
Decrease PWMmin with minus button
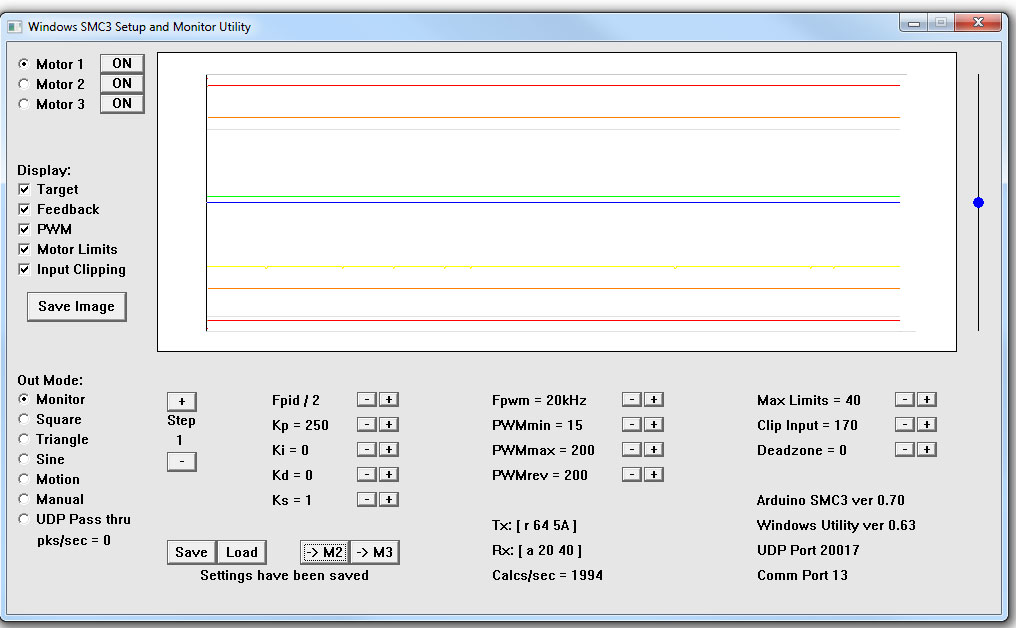coord(632,424)
